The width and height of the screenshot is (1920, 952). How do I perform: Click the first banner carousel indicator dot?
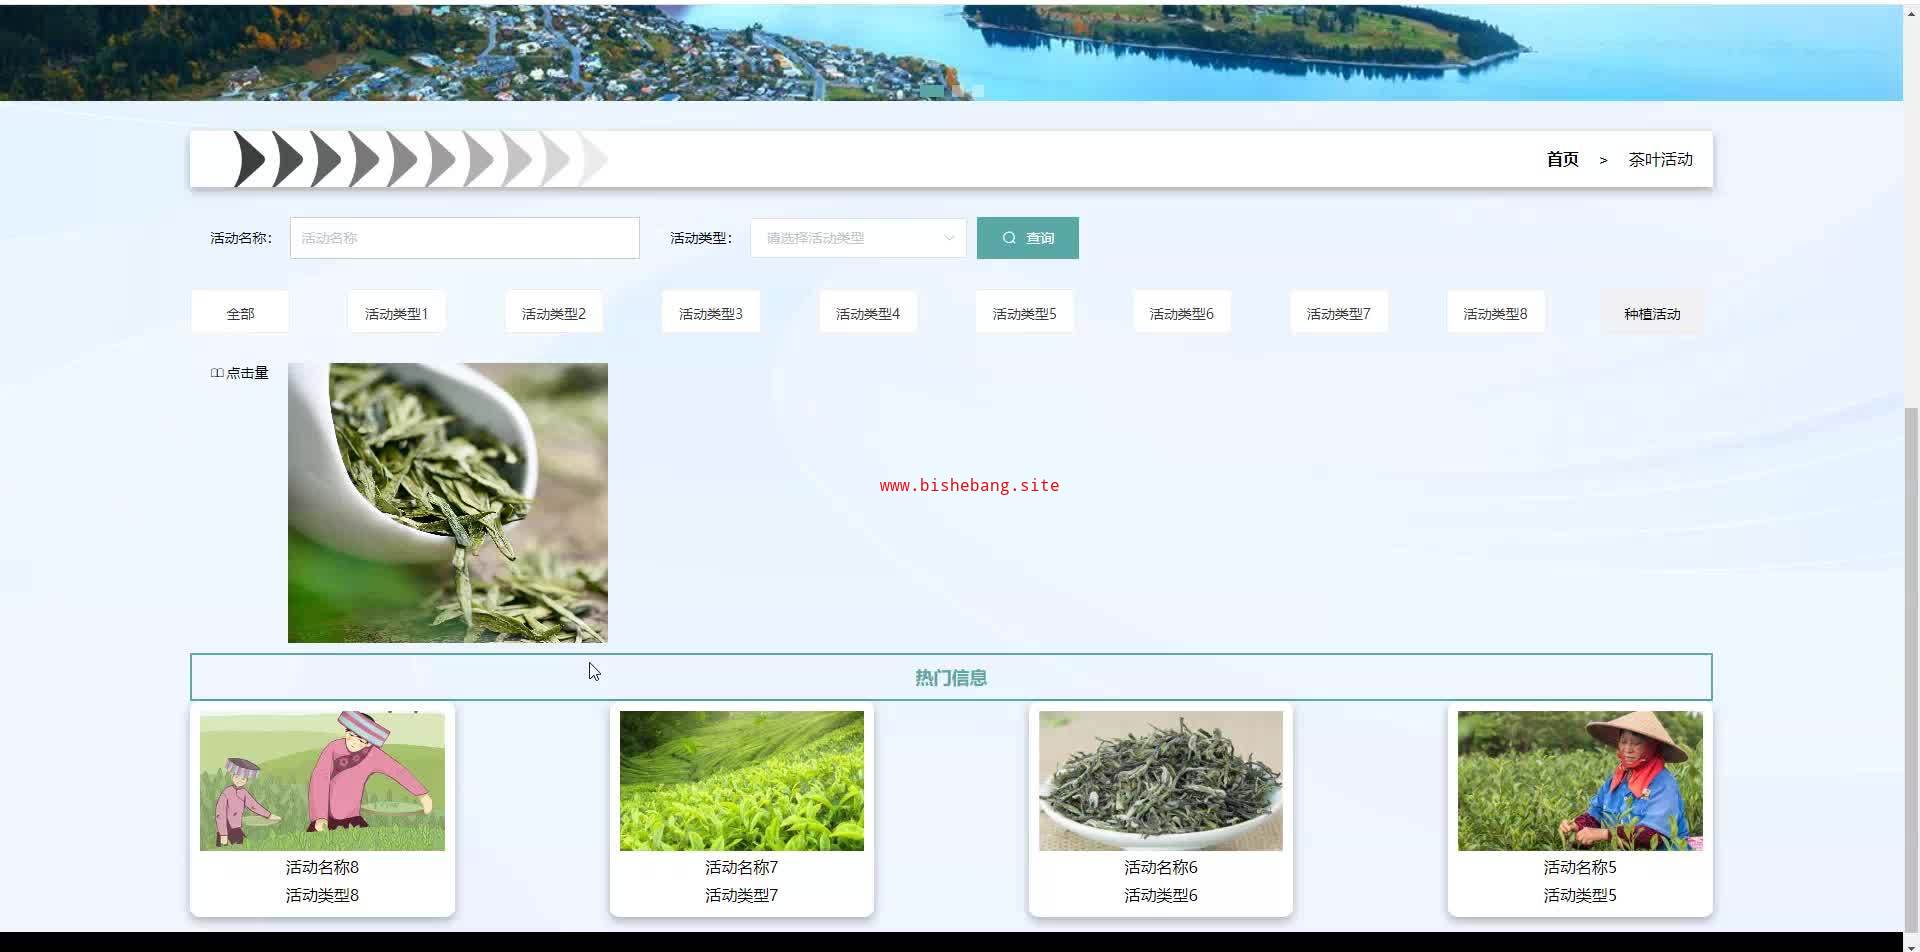click(931, 91)
